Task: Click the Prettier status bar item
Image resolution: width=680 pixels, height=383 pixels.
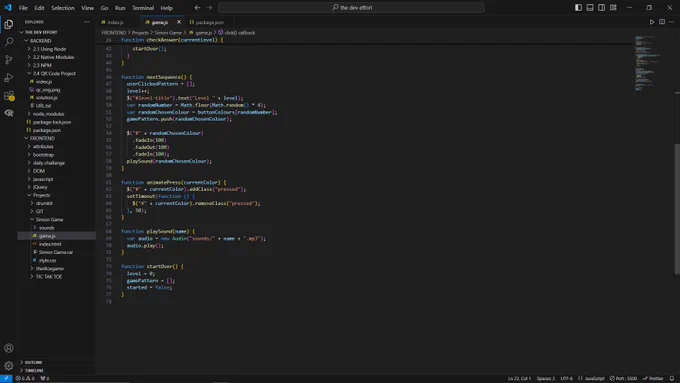Action: (x=653, y=379)
